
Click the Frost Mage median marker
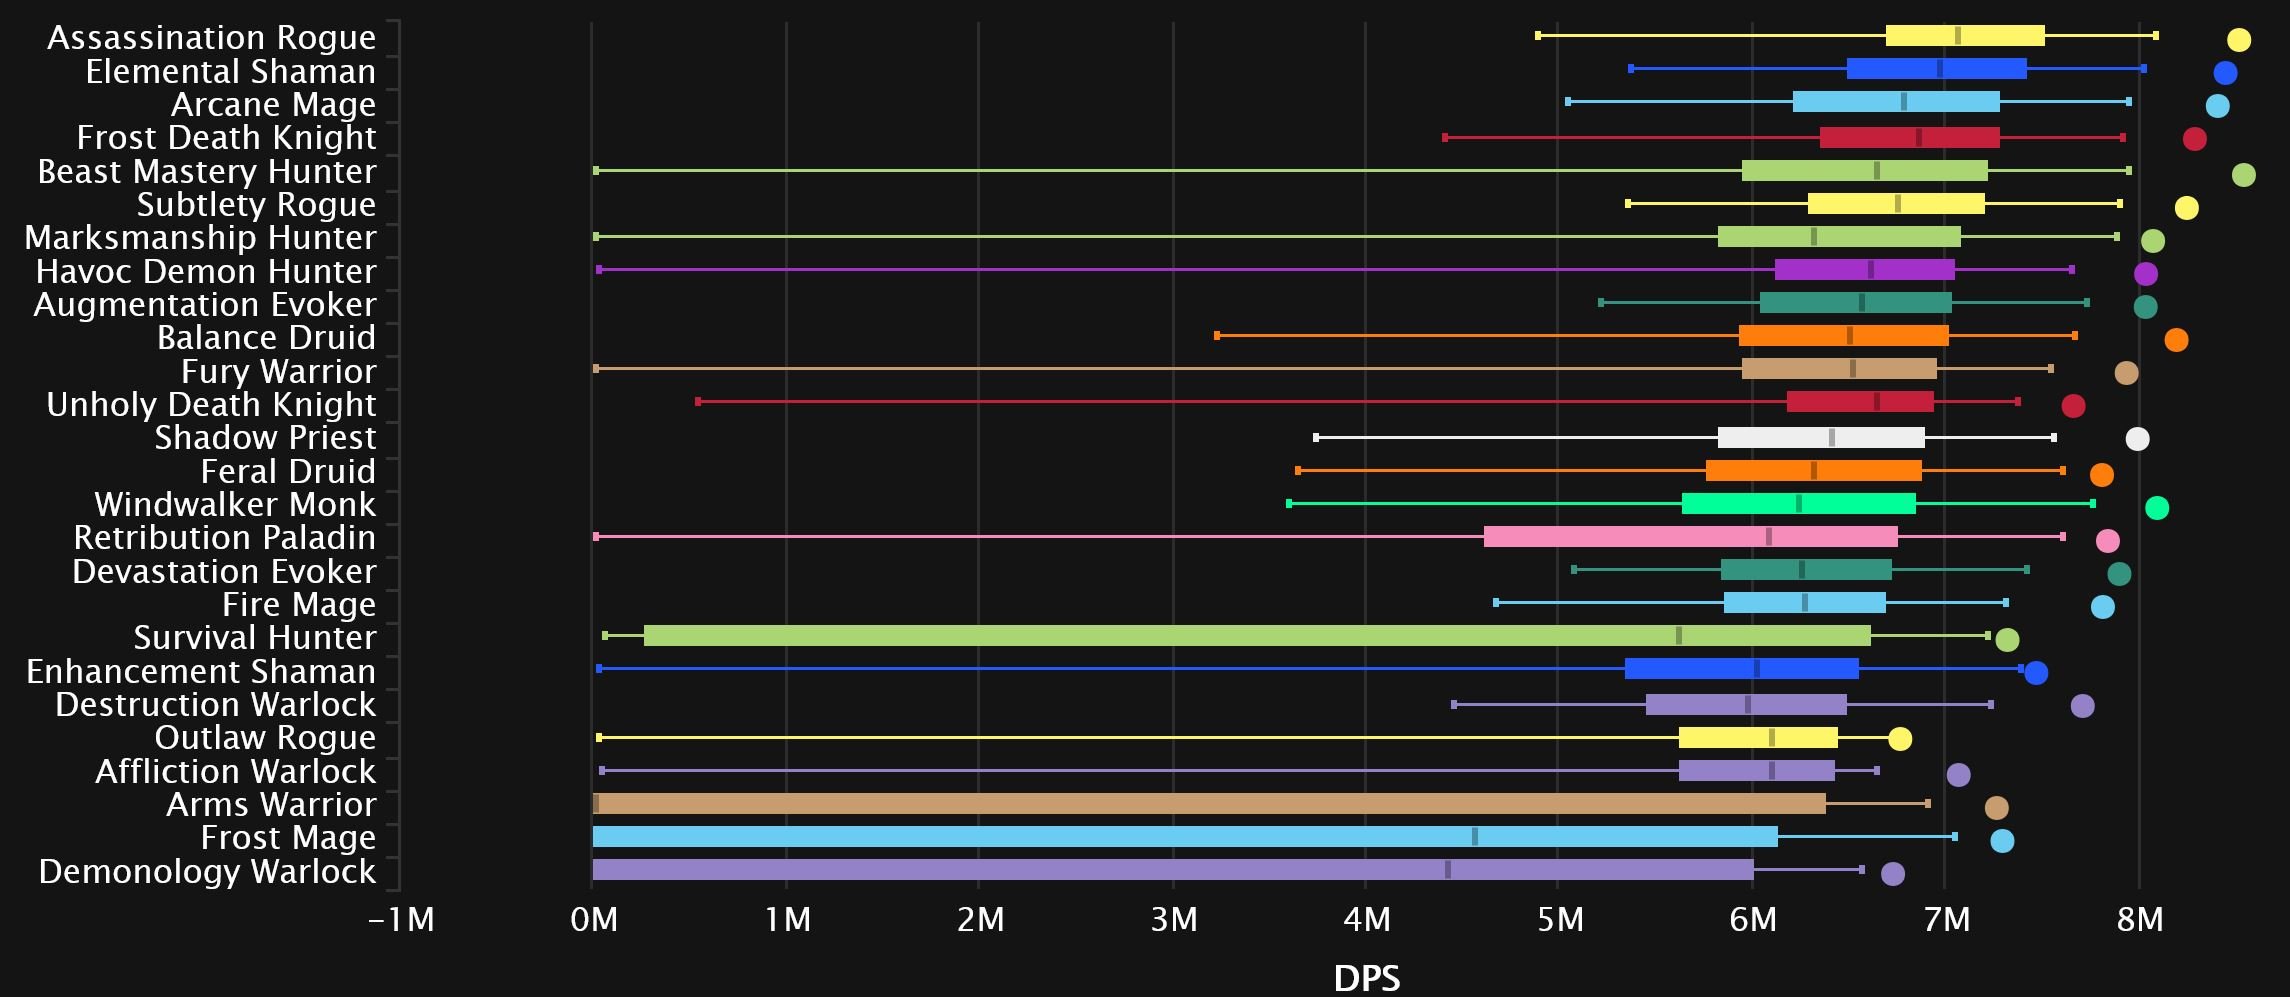tap(1474, 837)
